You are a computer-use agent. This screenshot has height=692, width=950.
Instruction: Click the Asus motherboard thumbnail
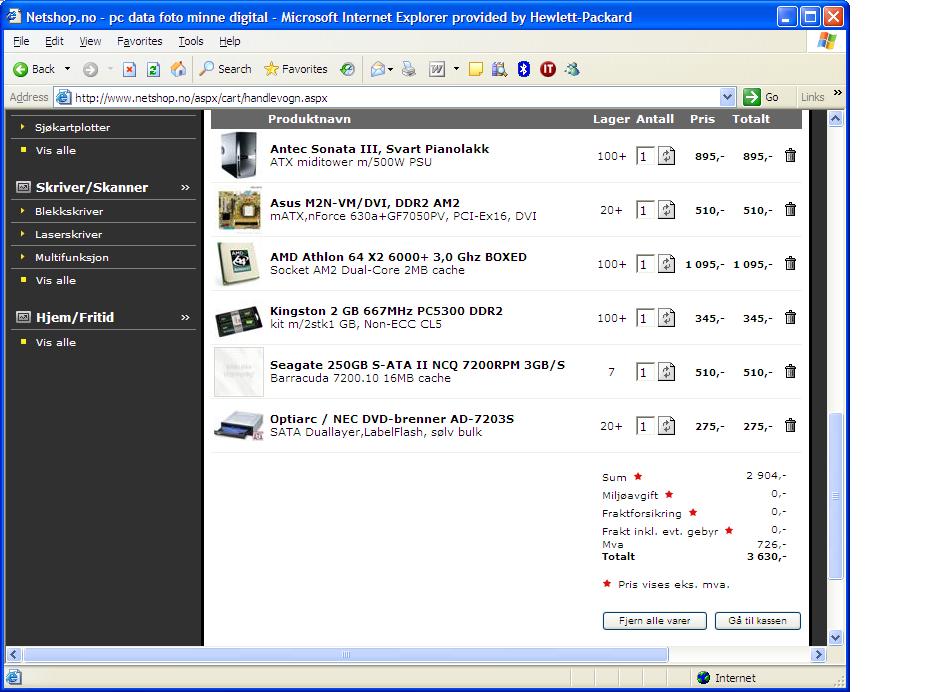click(239, 210)
